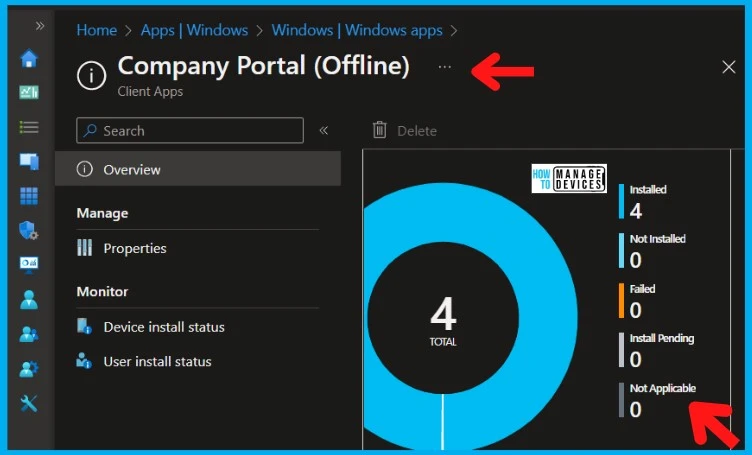Click the Delete button
Viewport: 752px width, 455px height.
405,130
